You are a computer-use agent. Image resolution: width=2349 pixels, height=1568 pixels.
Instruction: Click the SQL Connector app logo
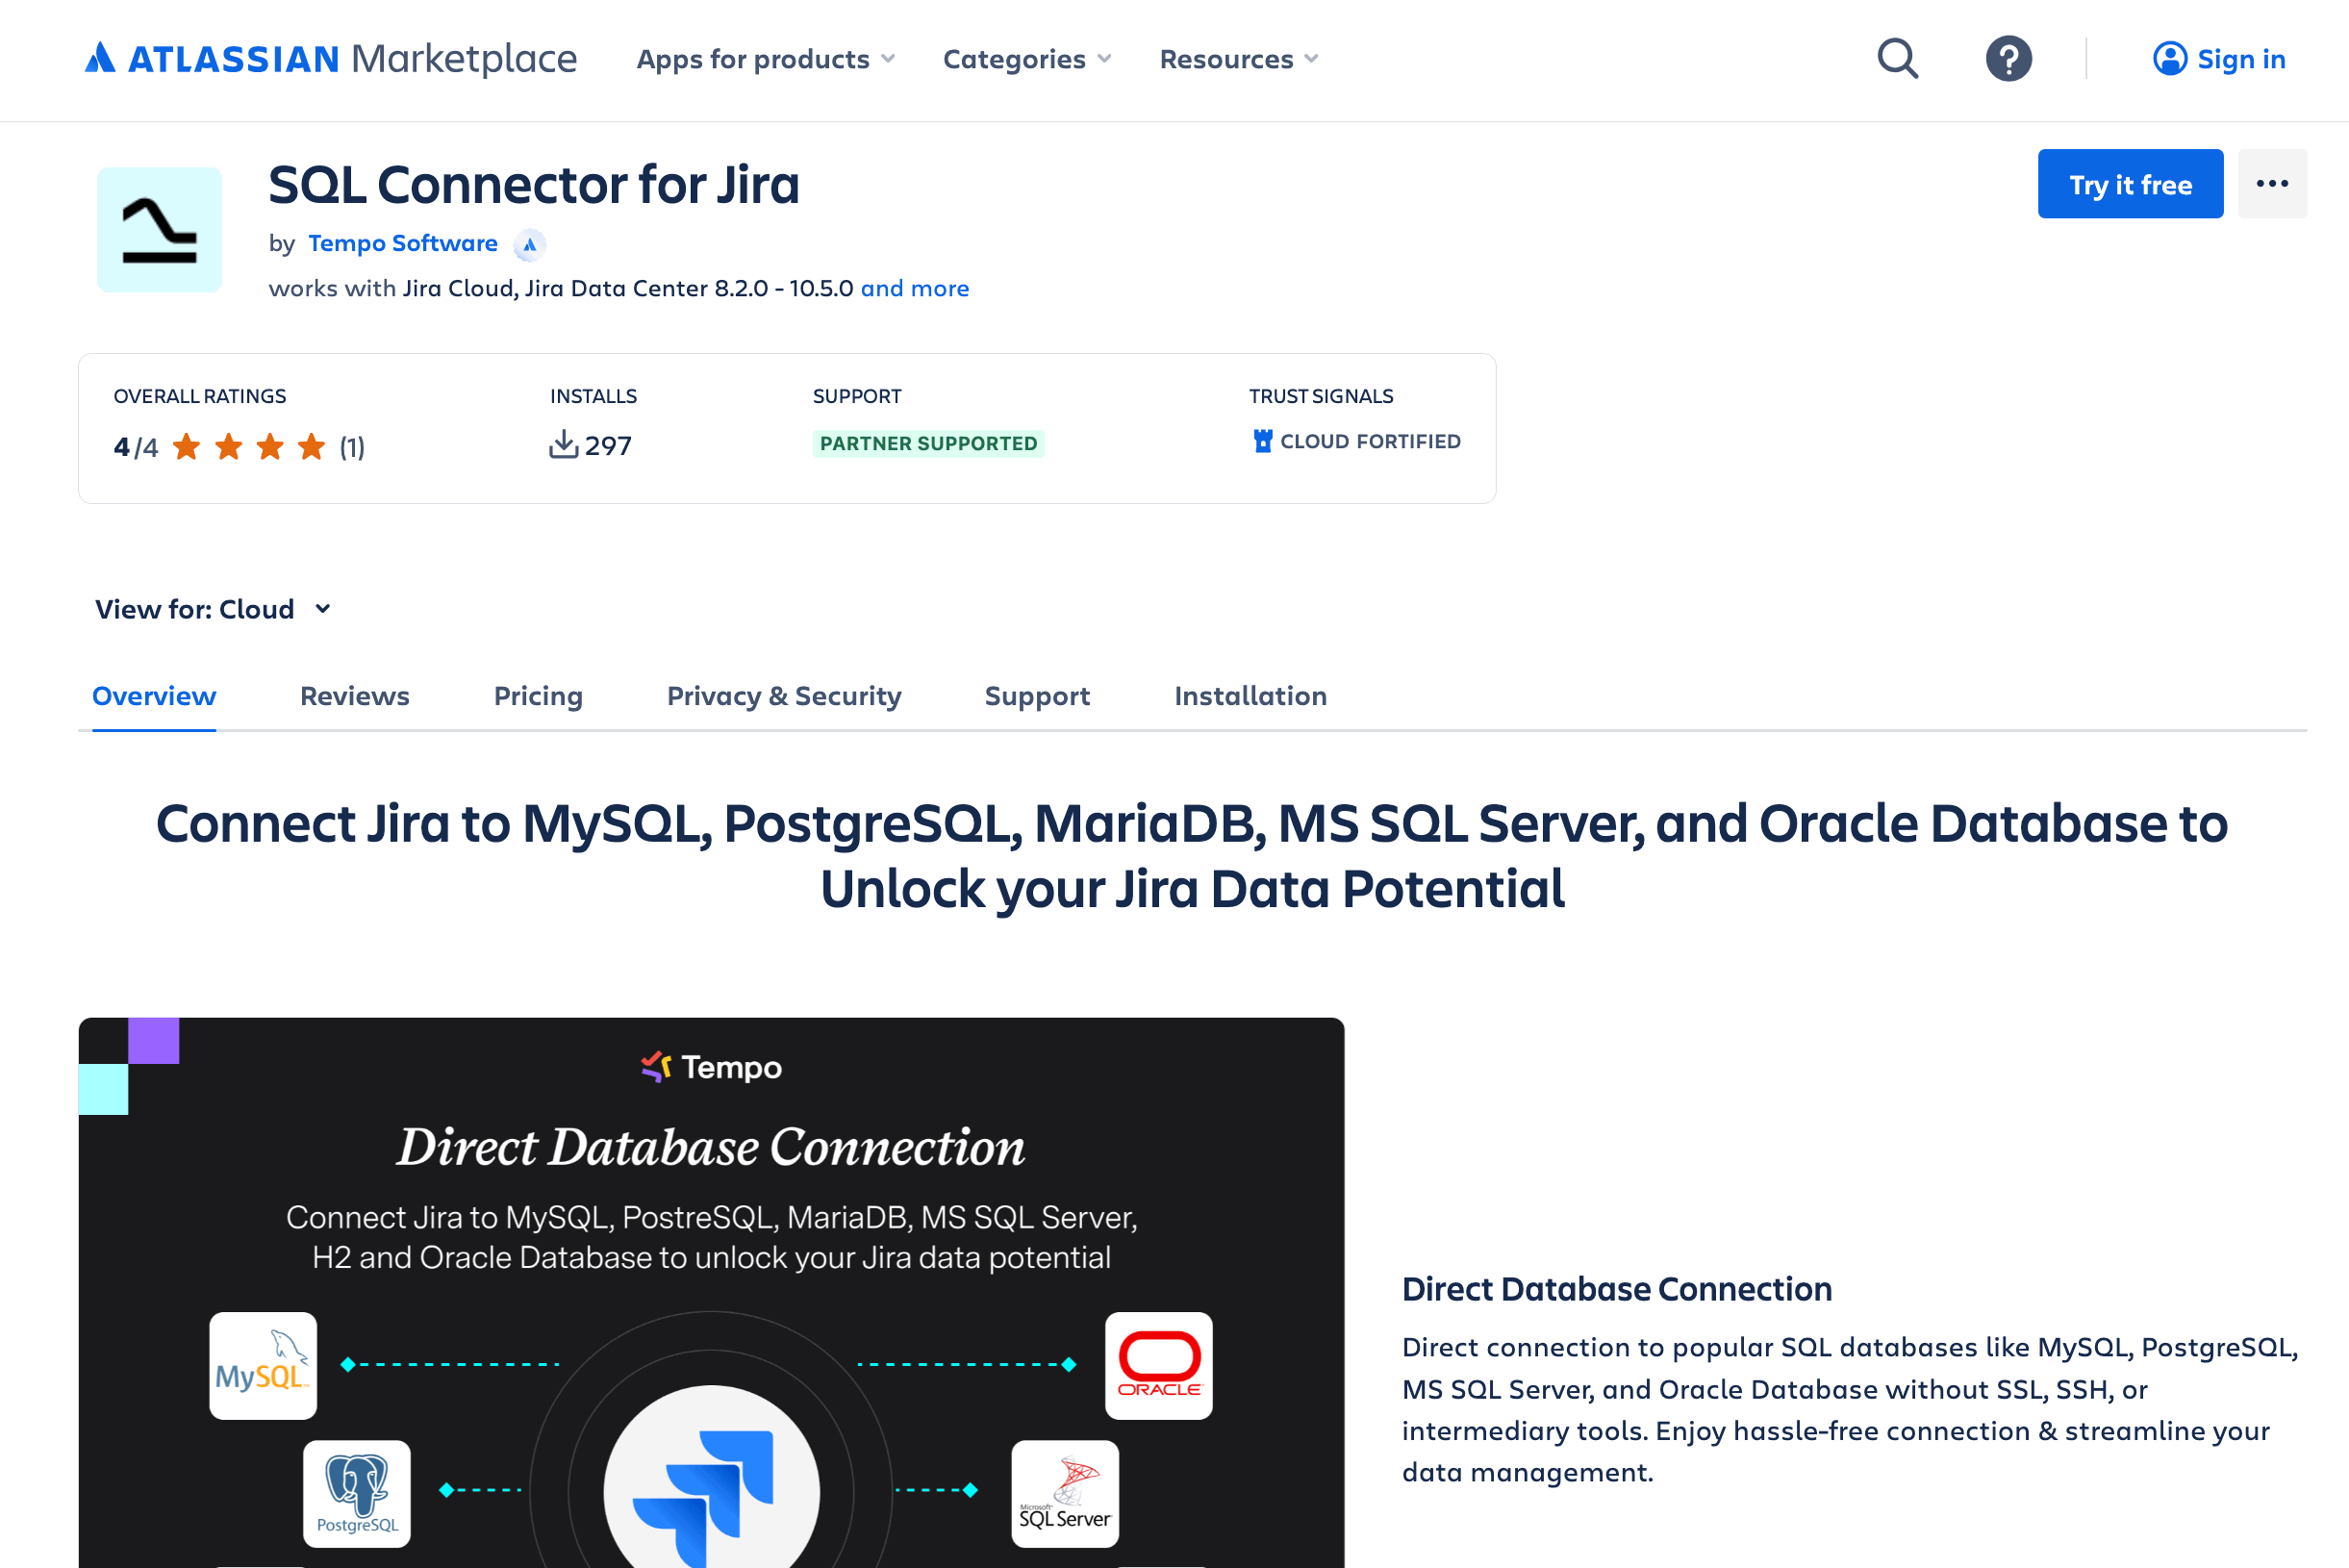159,230
